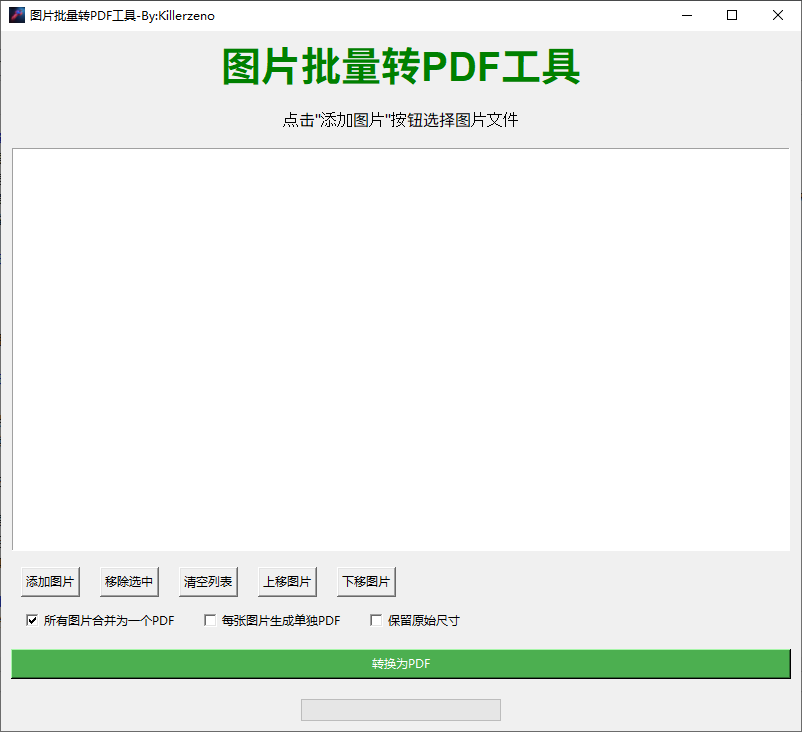This screenshot has height=732, width=802.
Task: Click the 添加图片 button
Action: (x=50, y=582)
